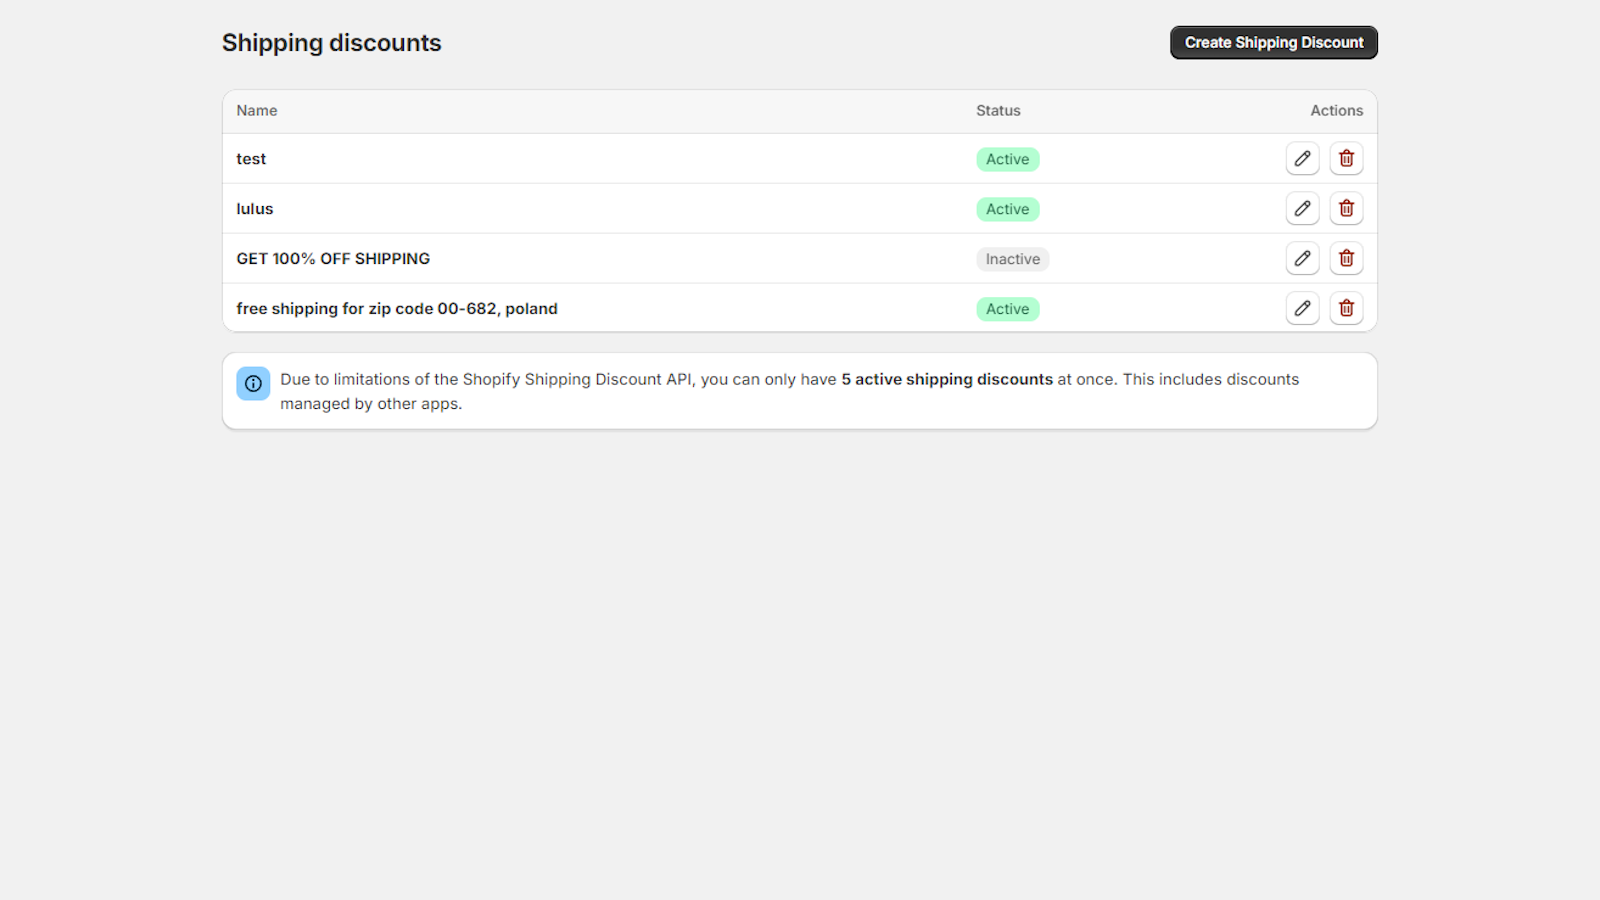Image resolution: width=1600 pixels, height=900 pixels.
Task: Delete the 'GET 100% OFF SHIPPING' discount
Action: [1346, 259]
